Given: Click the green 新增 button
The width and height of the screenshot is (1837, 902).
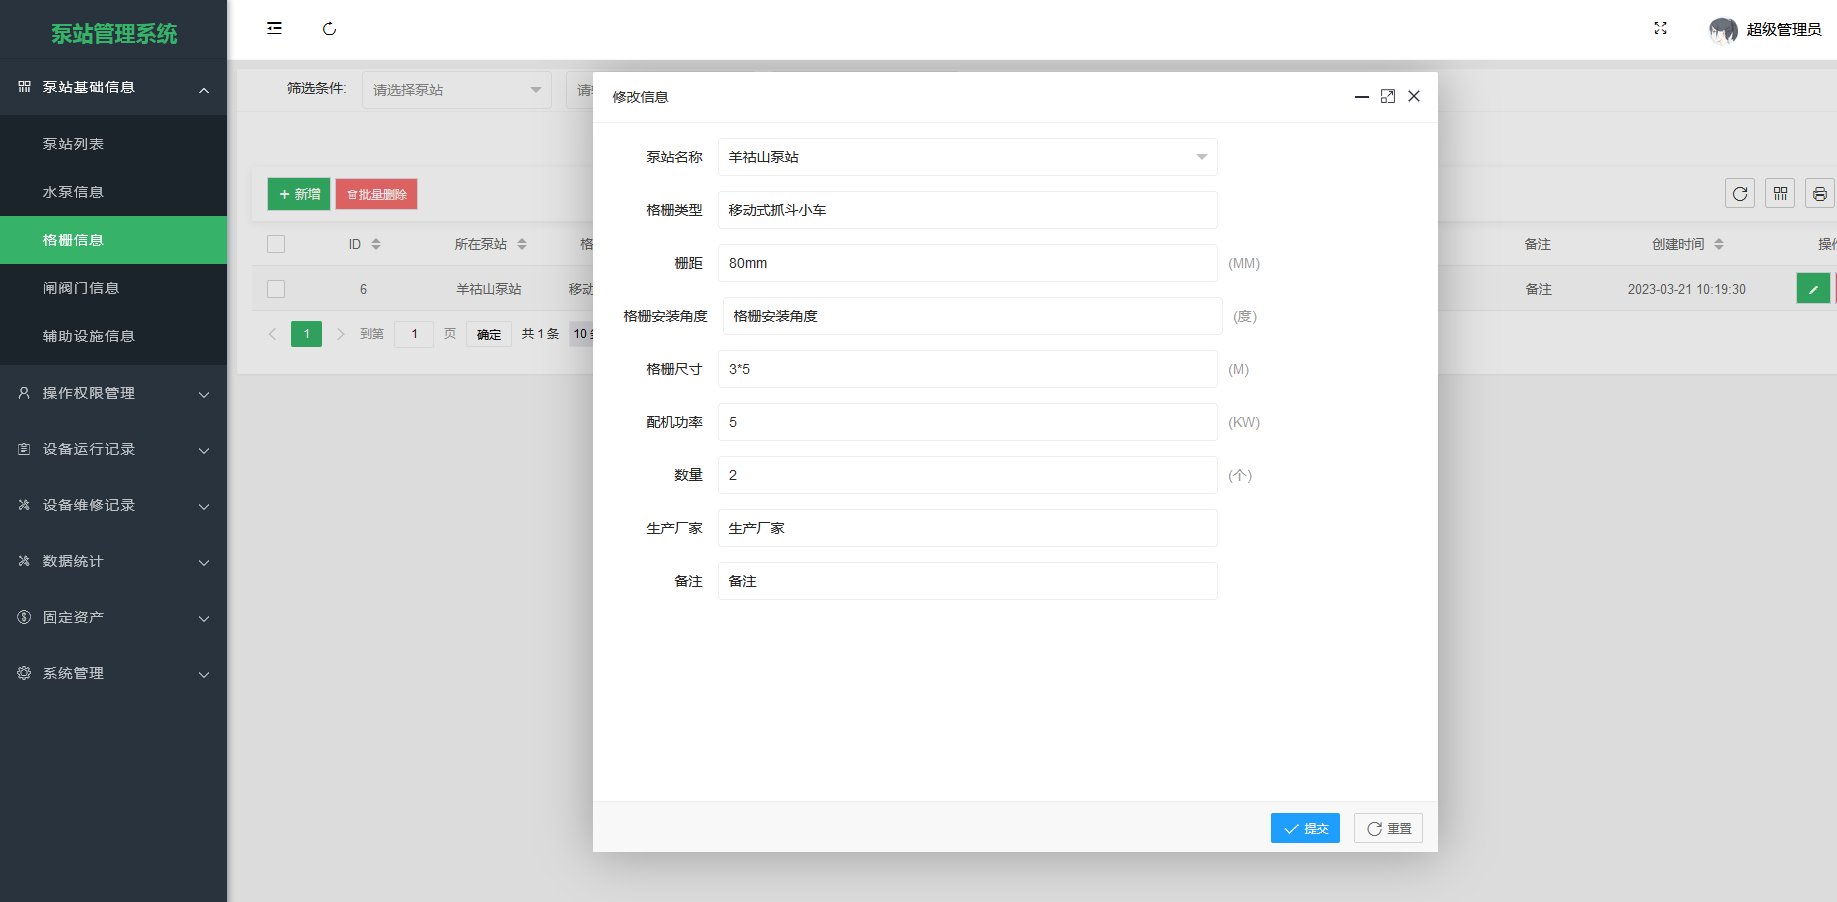Looking at the screenshot, I should 299,194.
